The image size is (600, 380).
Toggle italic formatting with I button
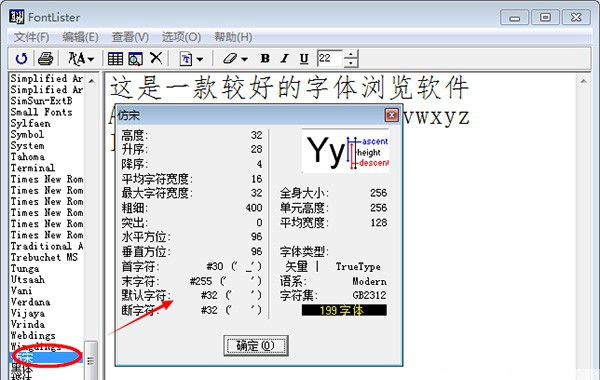coord(284,59)
